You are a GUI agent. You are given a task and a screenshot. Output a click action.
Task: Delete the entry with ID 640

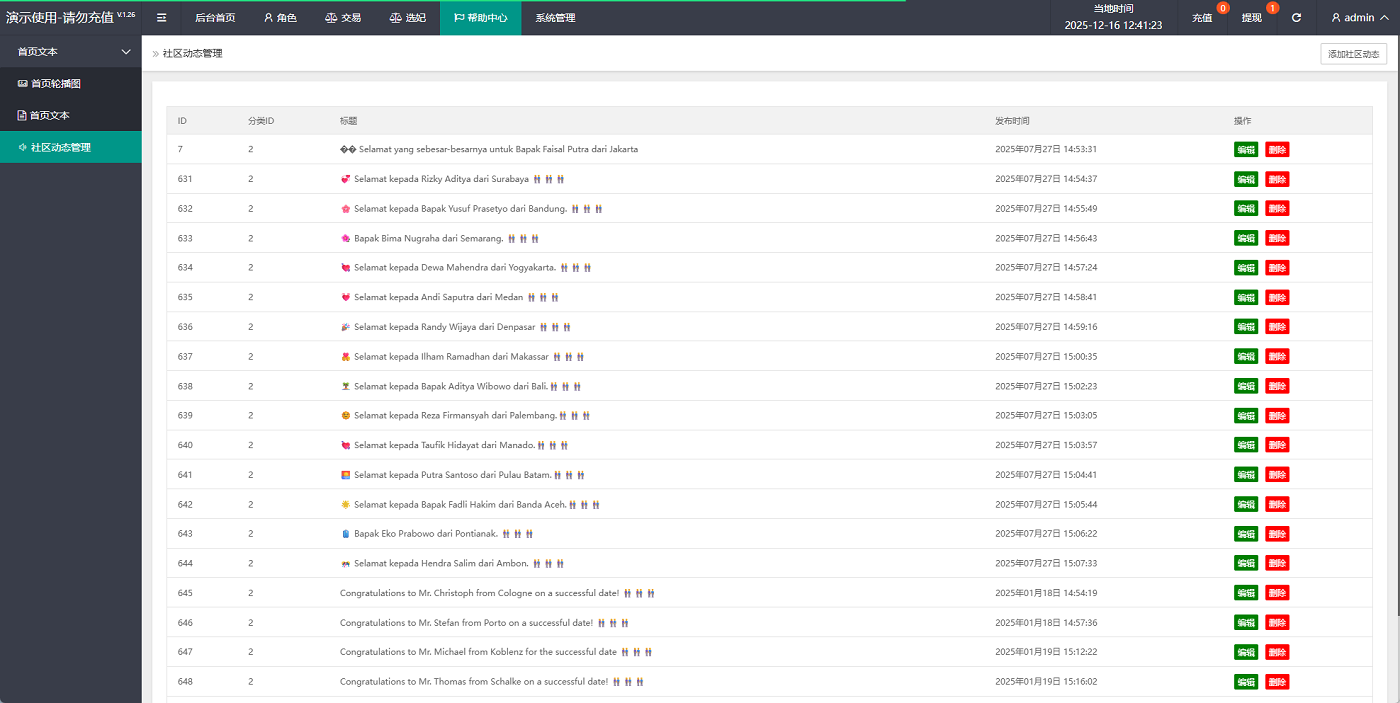[x=1277, y=445]
